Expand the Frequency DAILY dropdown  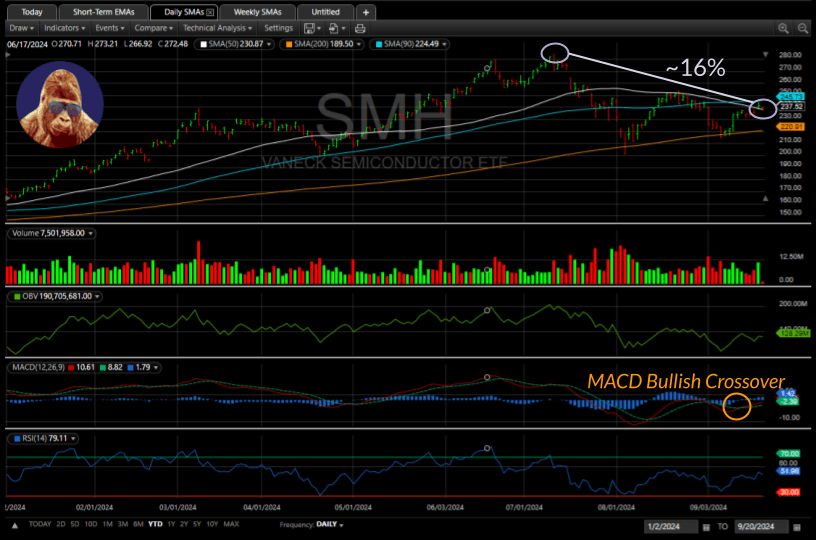(312, 524)
